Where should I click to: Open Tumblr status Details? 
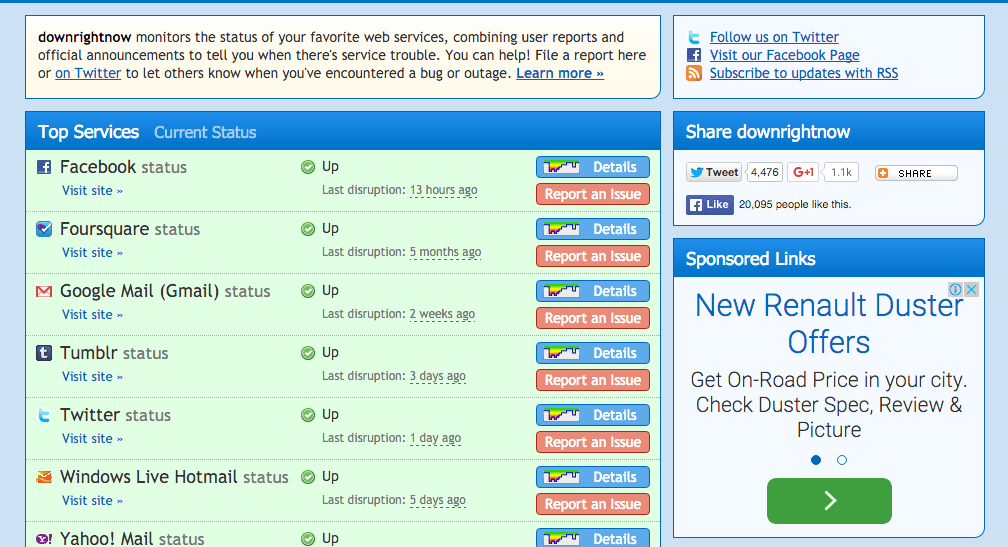[593, 353]
